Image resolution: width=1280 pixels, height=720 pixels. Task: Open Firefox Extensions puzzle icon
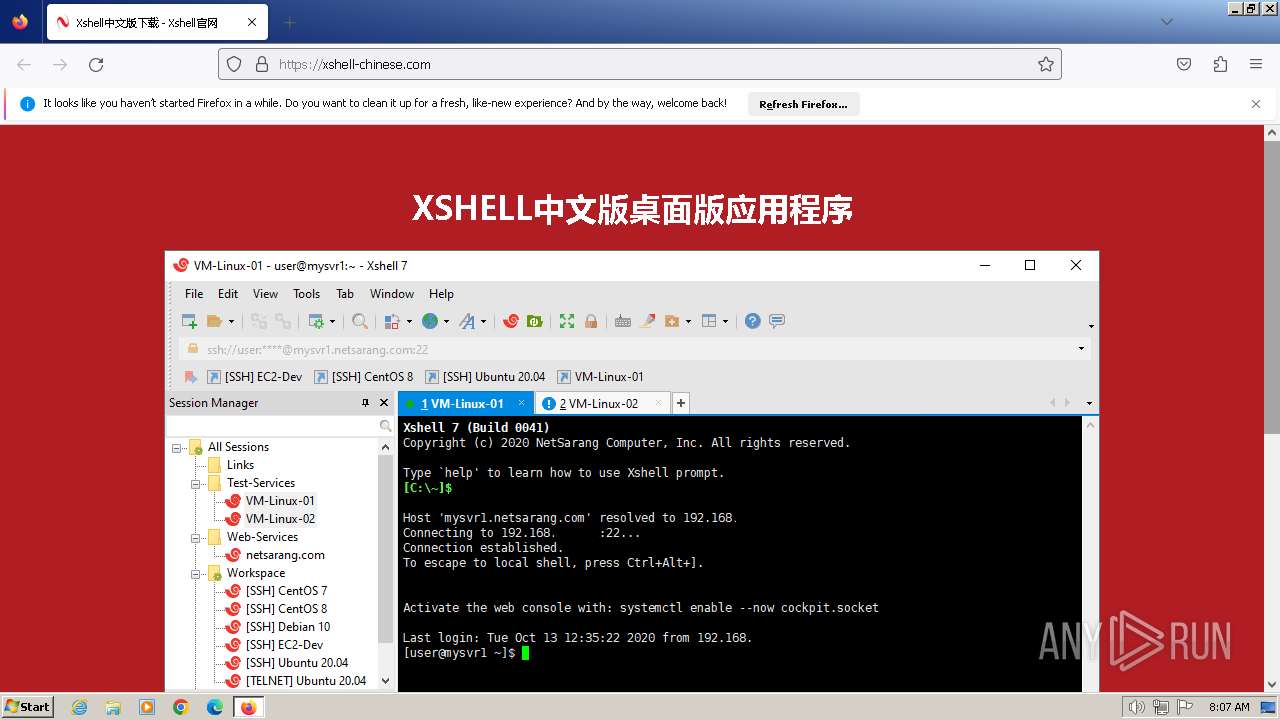point(1220,64)
